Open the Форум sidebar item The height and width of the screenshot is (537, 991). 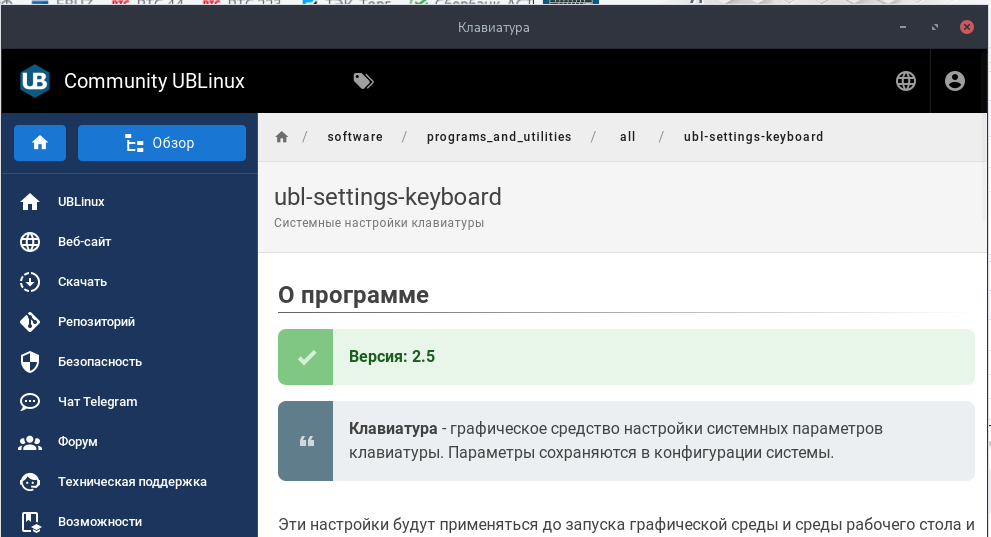click(x=78, y=442)
